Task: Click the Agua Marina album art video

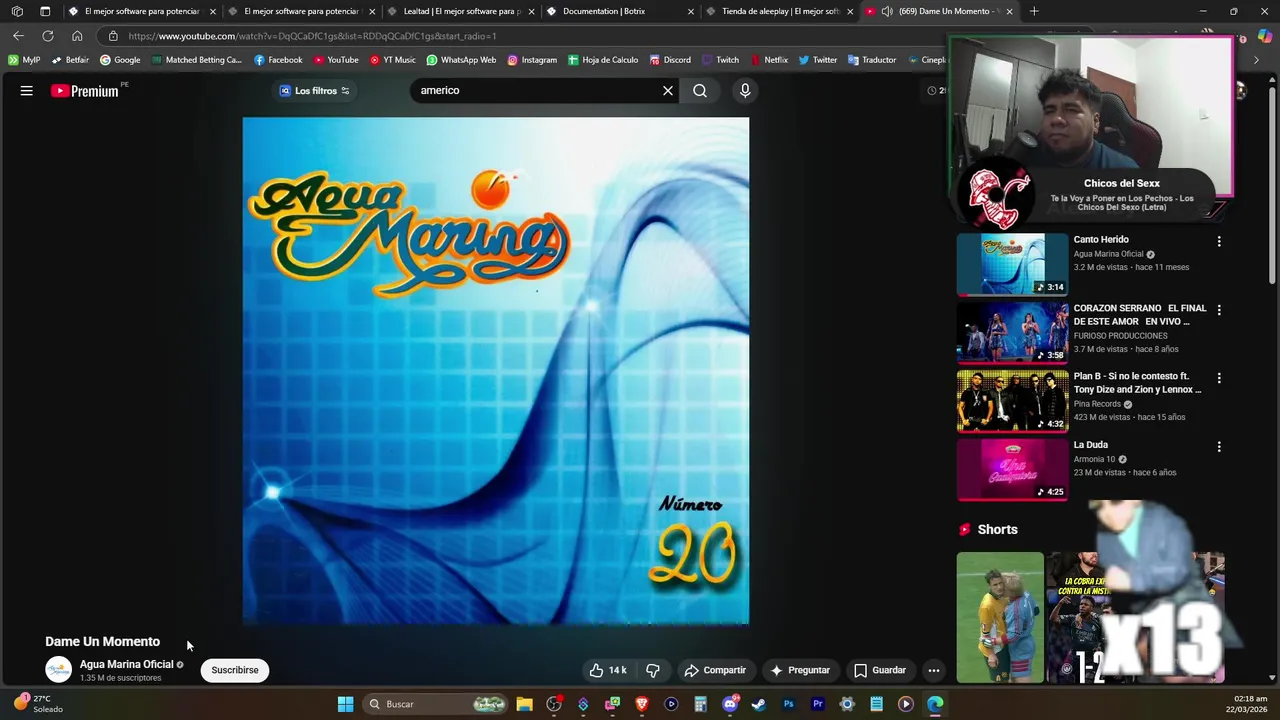Action: point(496,371)
